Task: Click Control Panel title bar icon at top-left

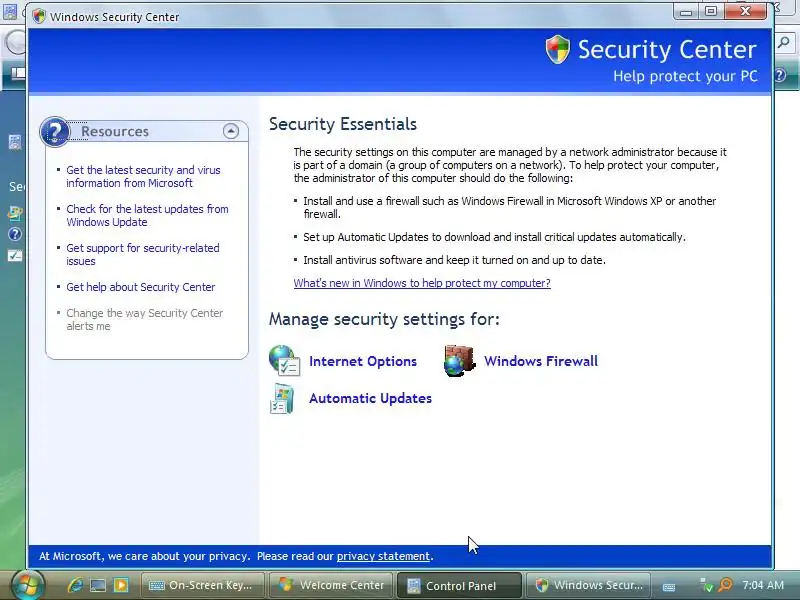Action: click(10, 11)
